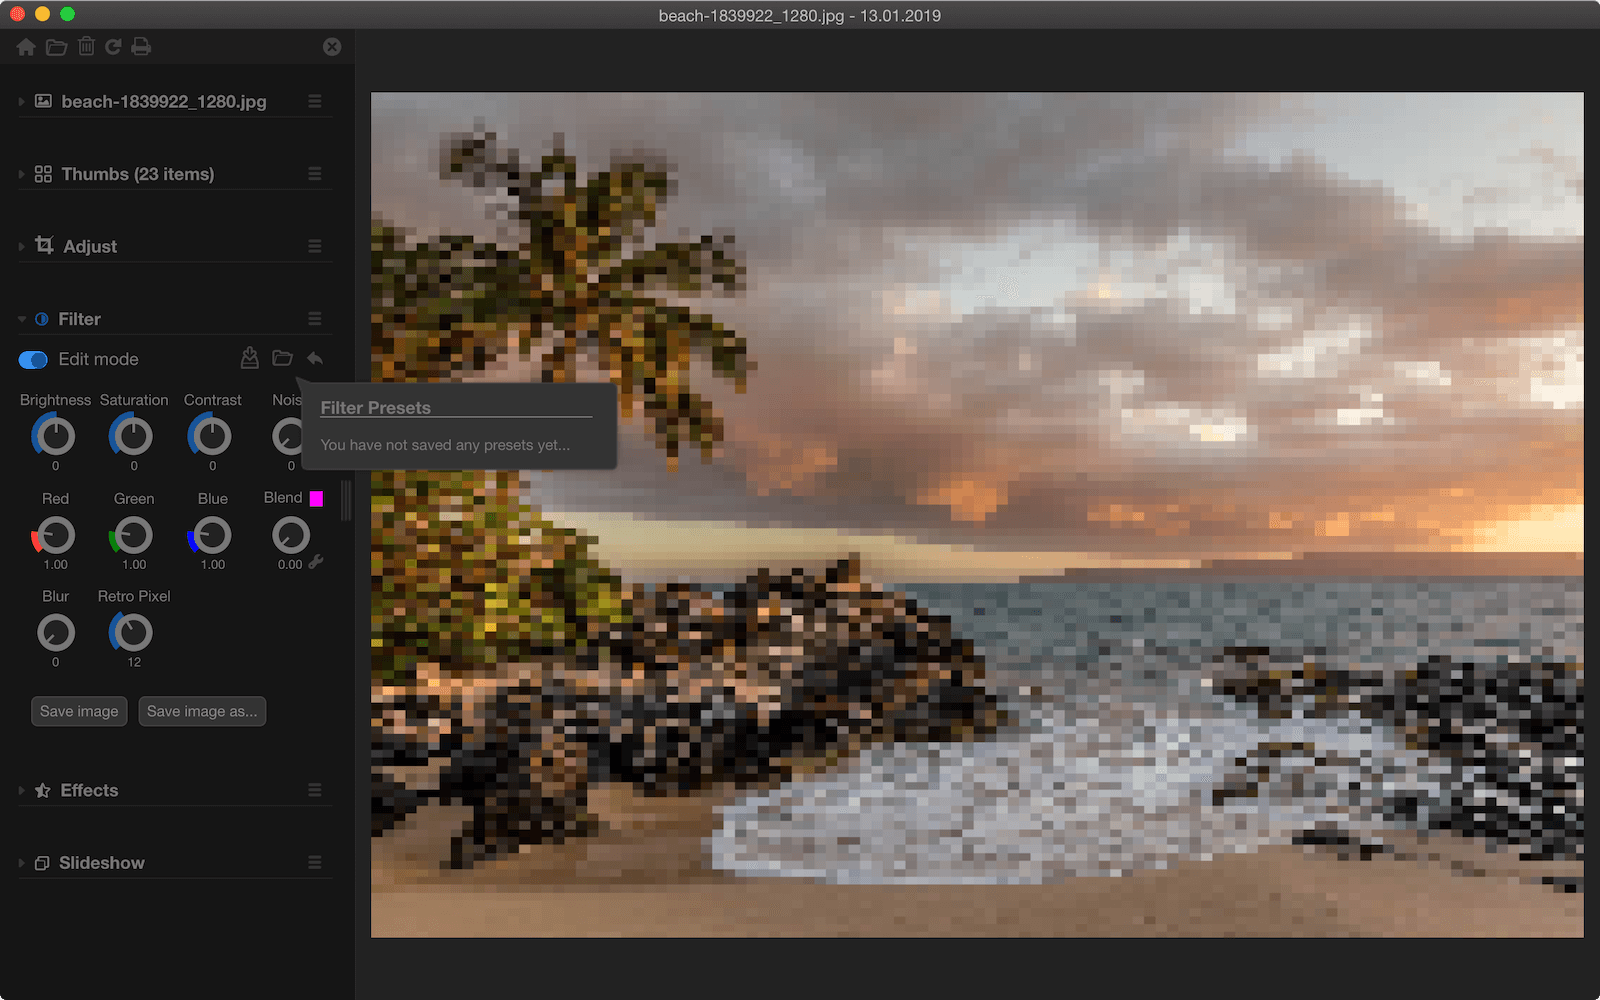
Task: Click 'You have not saved any presets yet...' text
Action: 445,445
